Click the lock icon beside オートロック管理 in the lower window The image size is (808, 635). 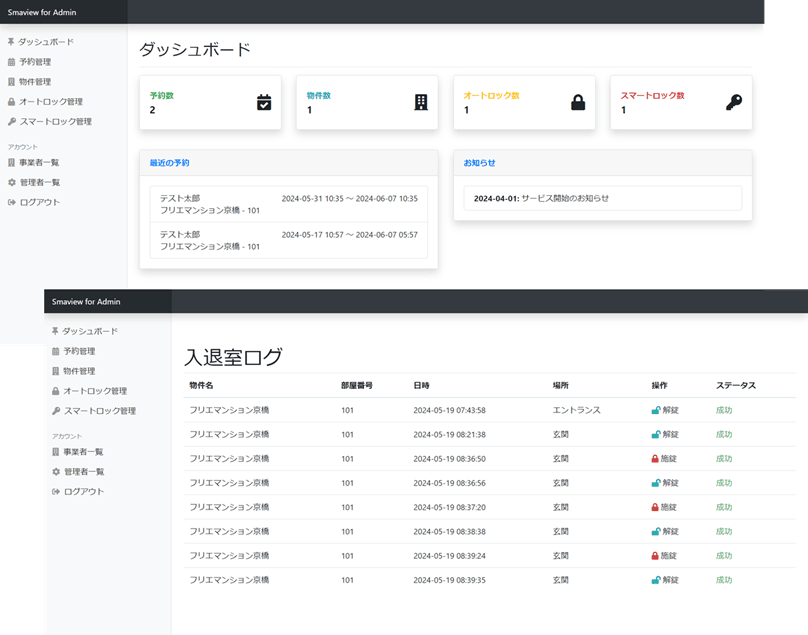56,391
